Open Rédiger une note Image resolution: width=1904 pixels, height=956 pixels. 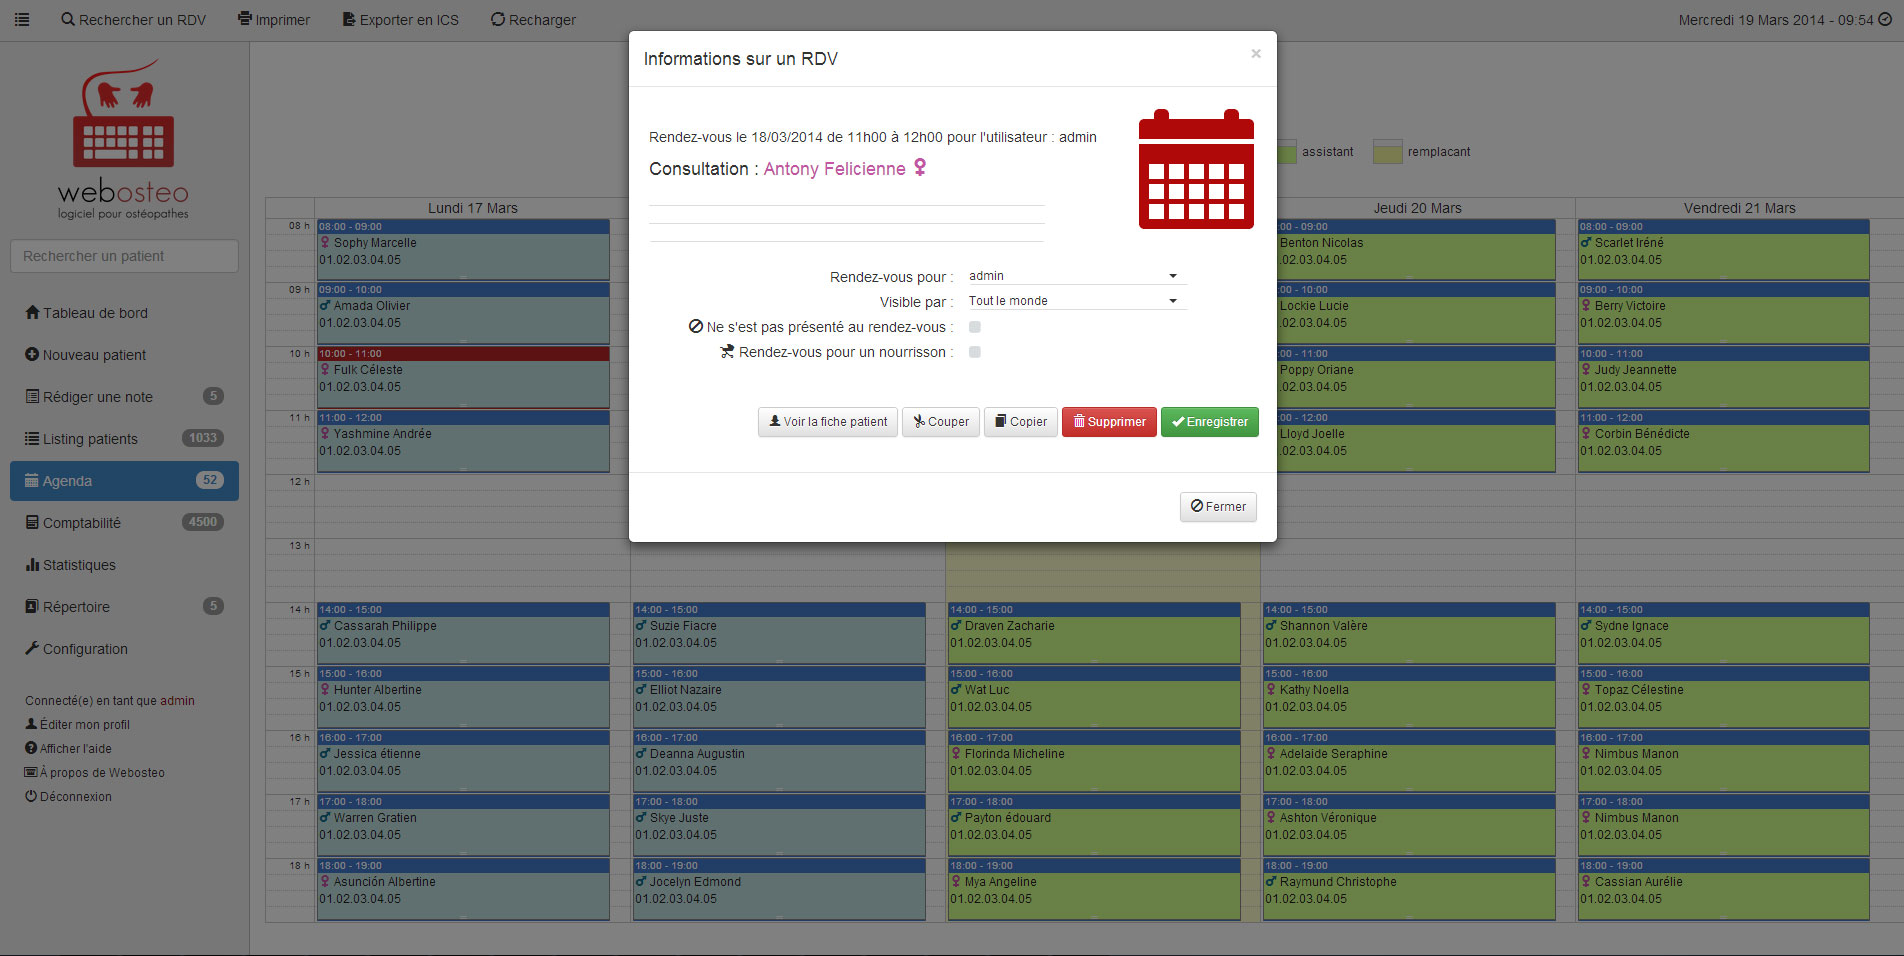(x=124, y=397)
